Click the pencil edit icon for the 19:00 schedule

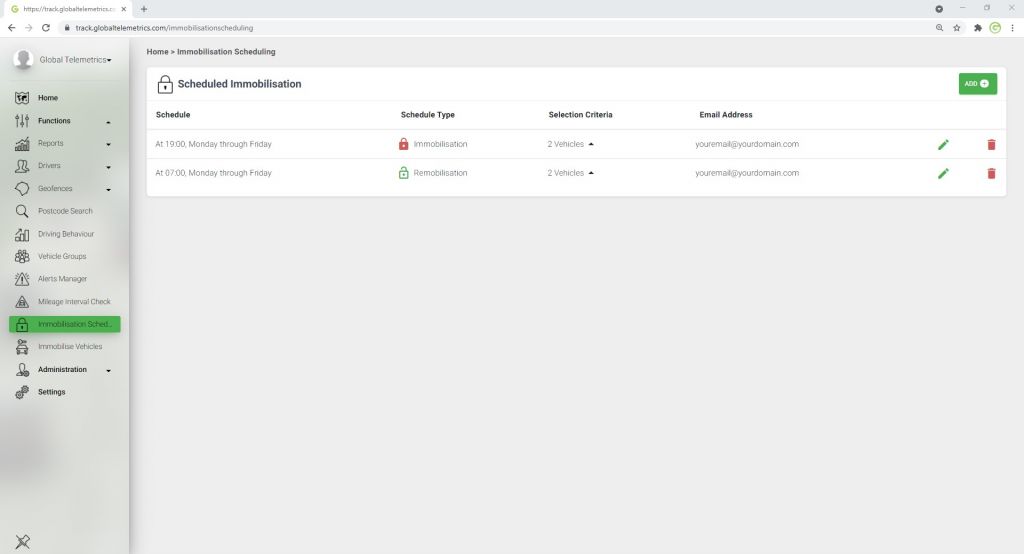tap(942, 145)
